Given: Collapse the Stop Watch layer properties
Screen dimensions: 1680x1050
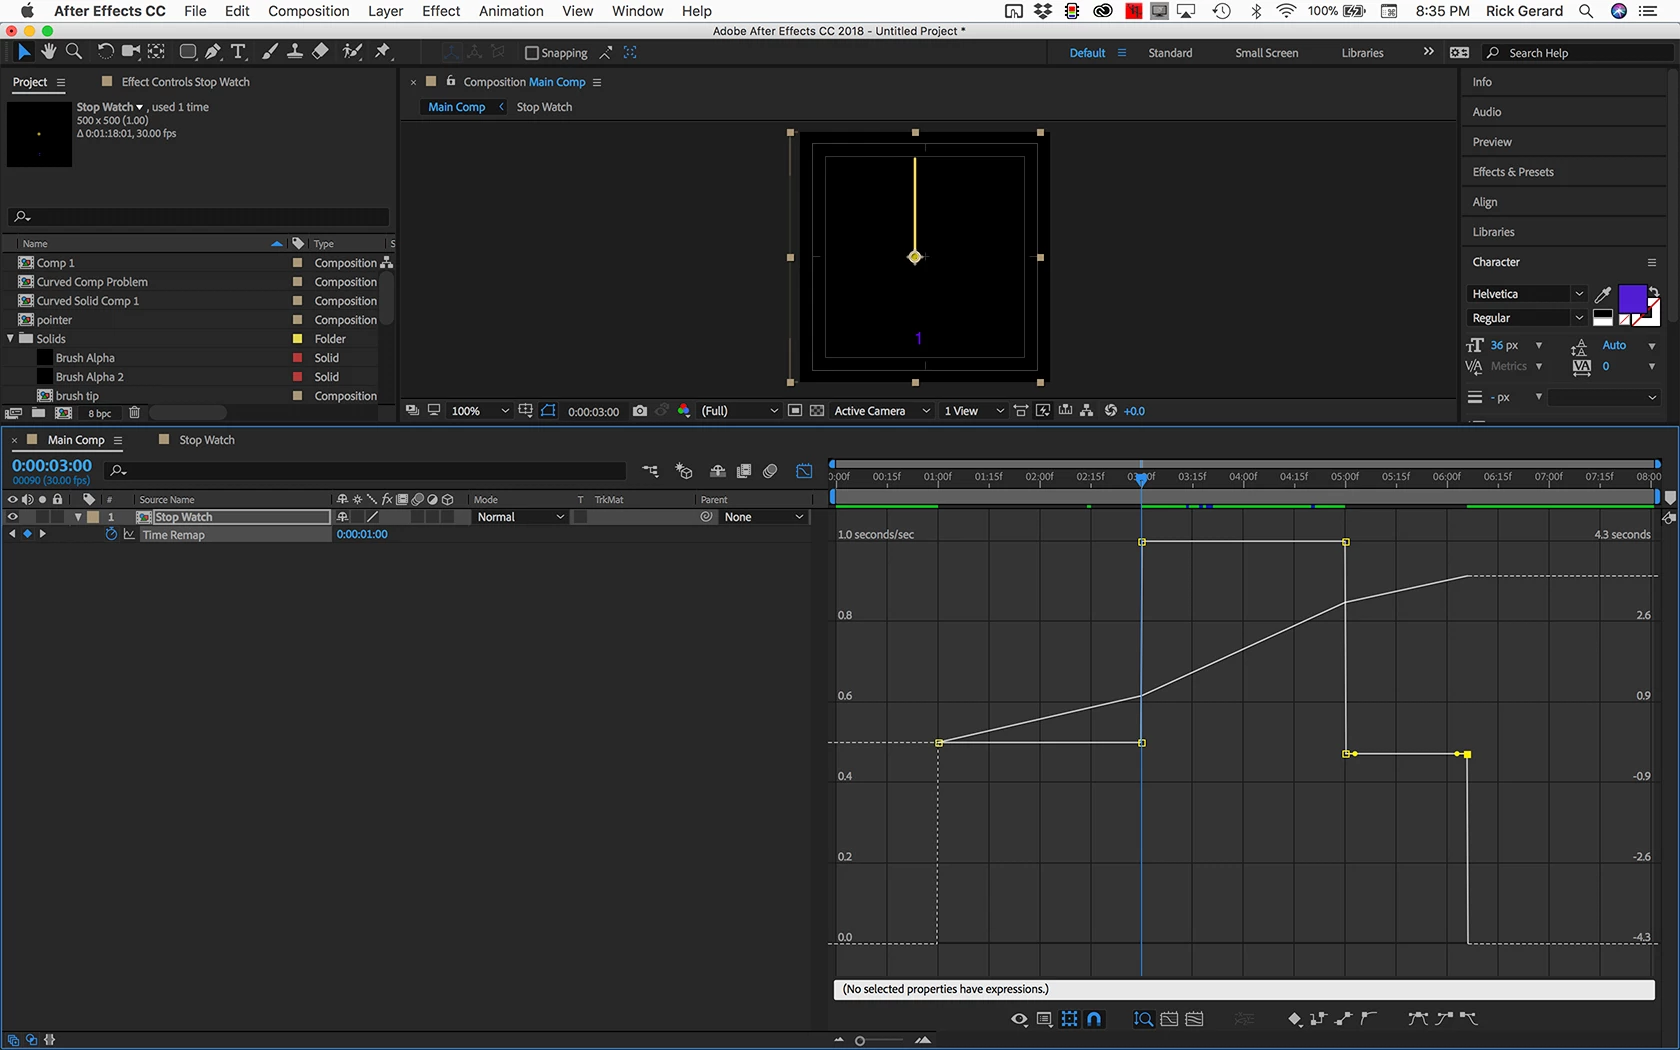Looking at the screenshot, I should coord(78,517).
